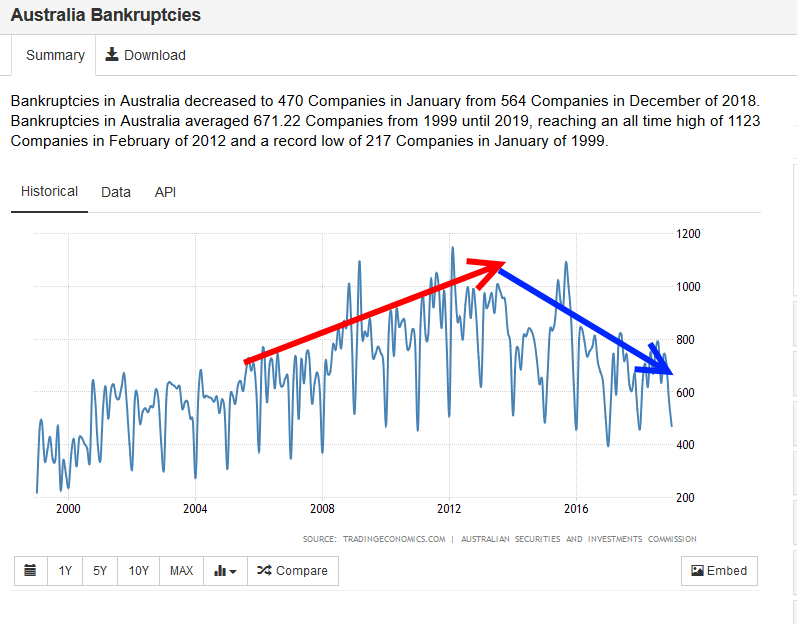Click the Embed button

click(x=719, y=571)
